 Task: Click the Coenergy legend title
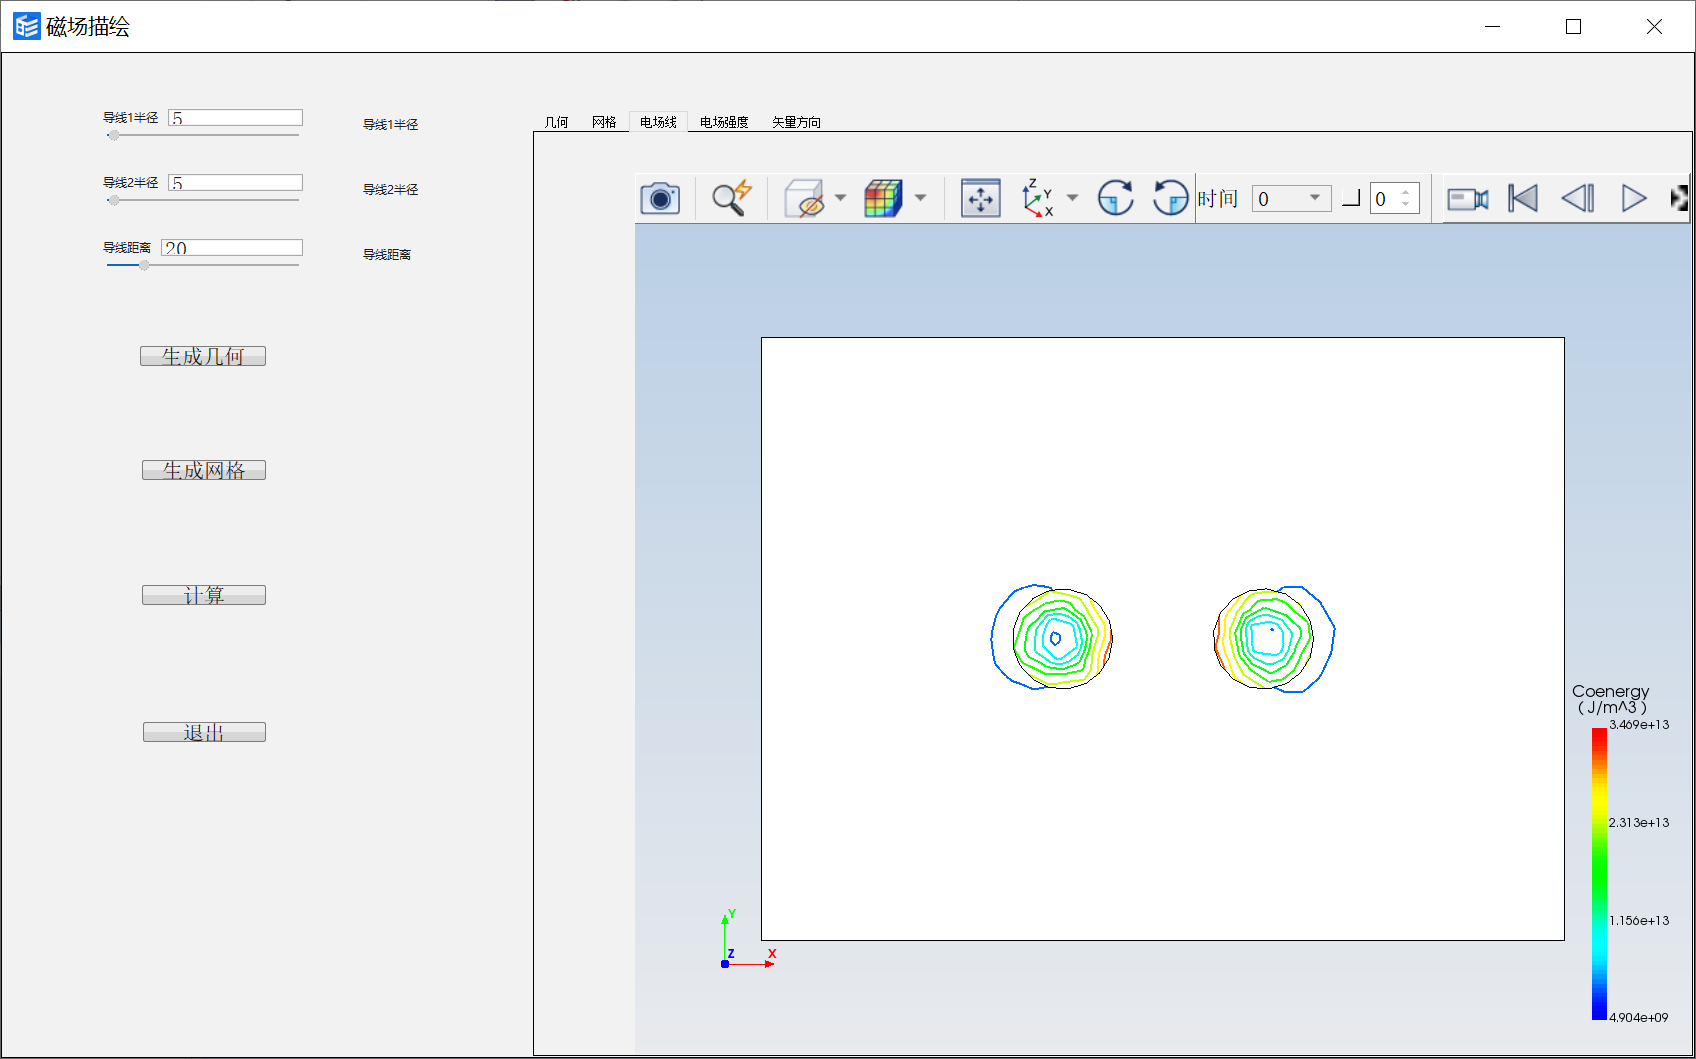tap(1611, 699)
